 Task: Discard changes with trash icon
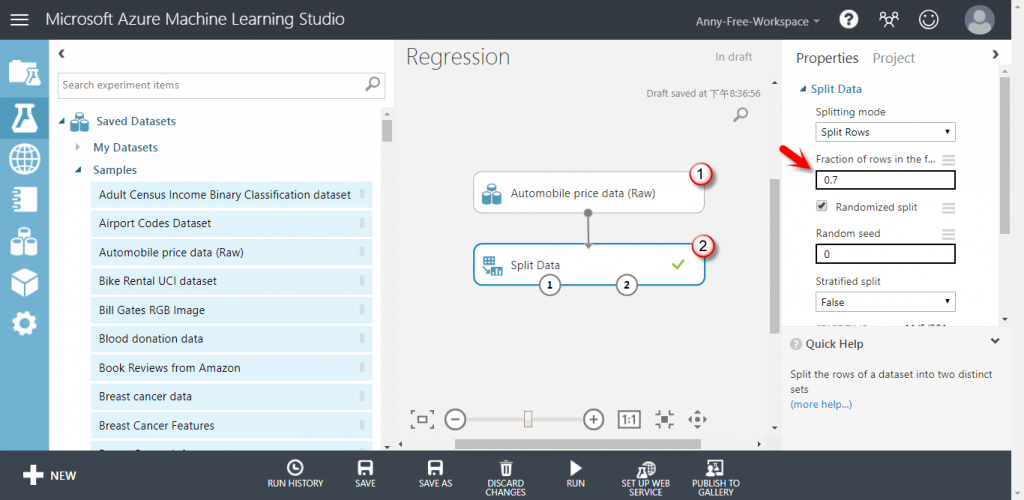505,478
